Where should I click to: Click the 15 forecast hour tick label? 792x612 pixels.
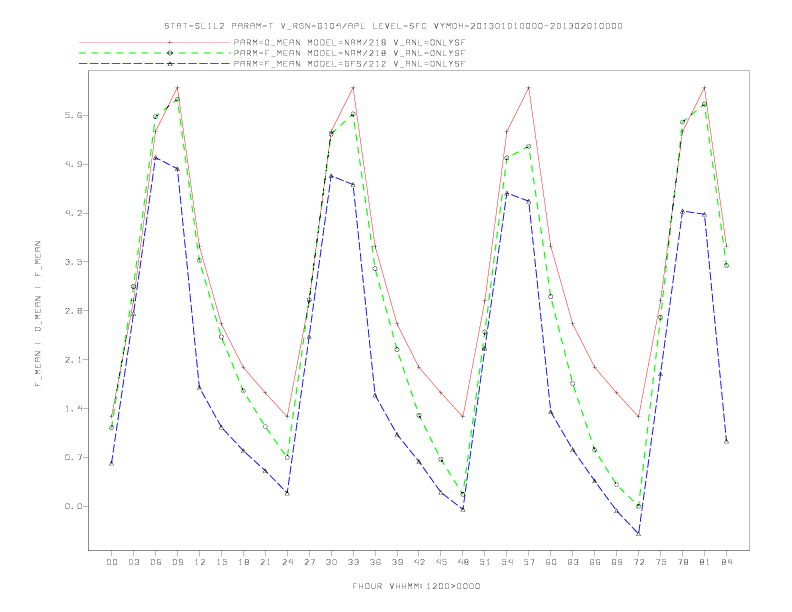pyautogui.click(x=221, y=562)
